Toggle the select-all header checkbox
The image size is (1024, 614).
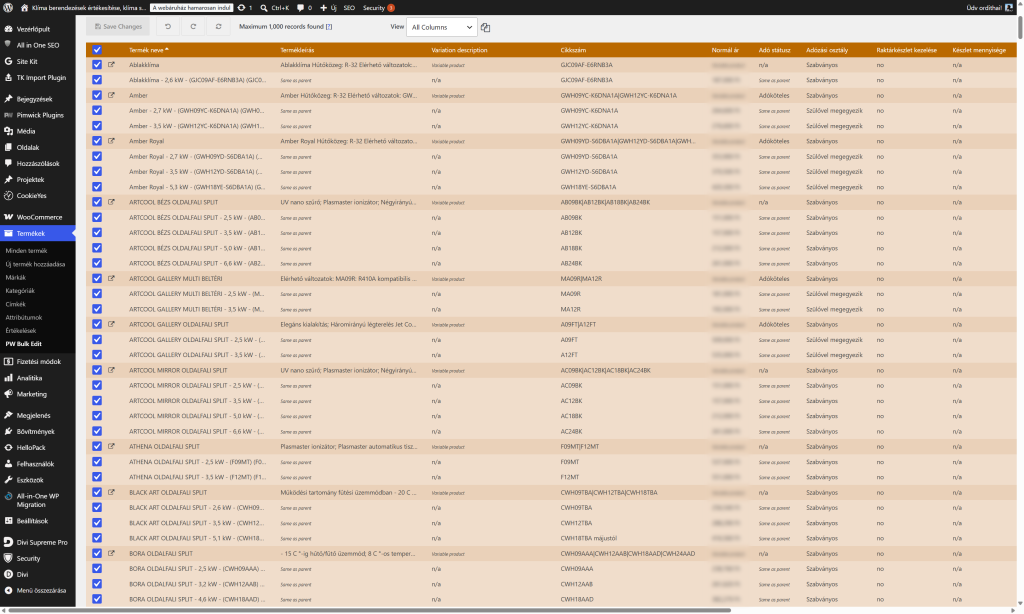click(97, 50)
